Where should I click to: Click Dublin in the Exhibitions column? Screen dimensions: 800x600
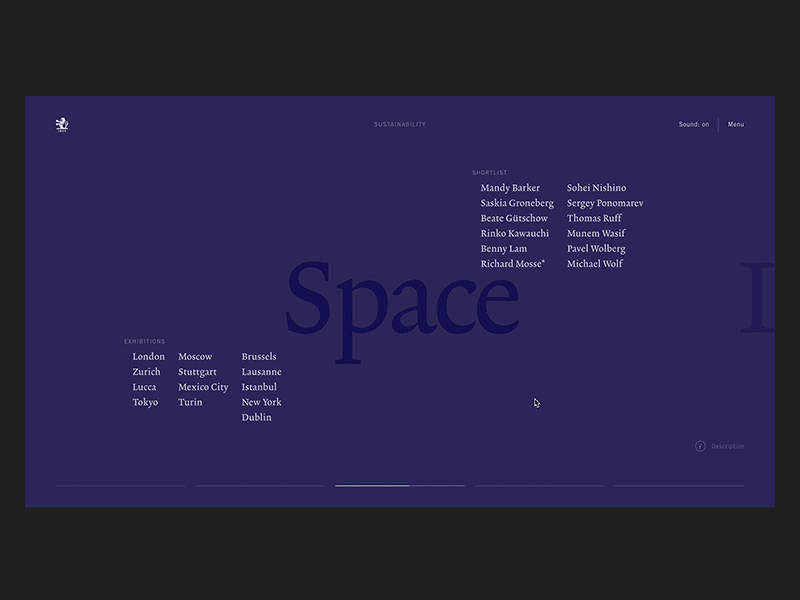coord(257,417)
